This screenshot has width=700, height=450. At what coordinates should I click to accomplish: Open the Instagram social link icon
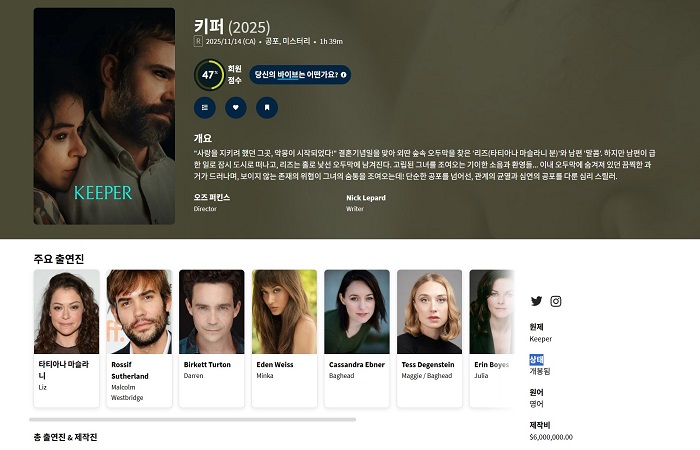(x=556, y=301)
